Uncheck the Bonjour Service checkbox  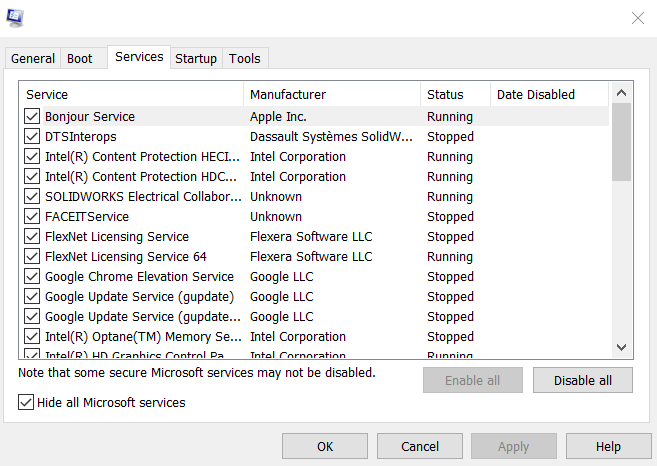tap(32, 116)
